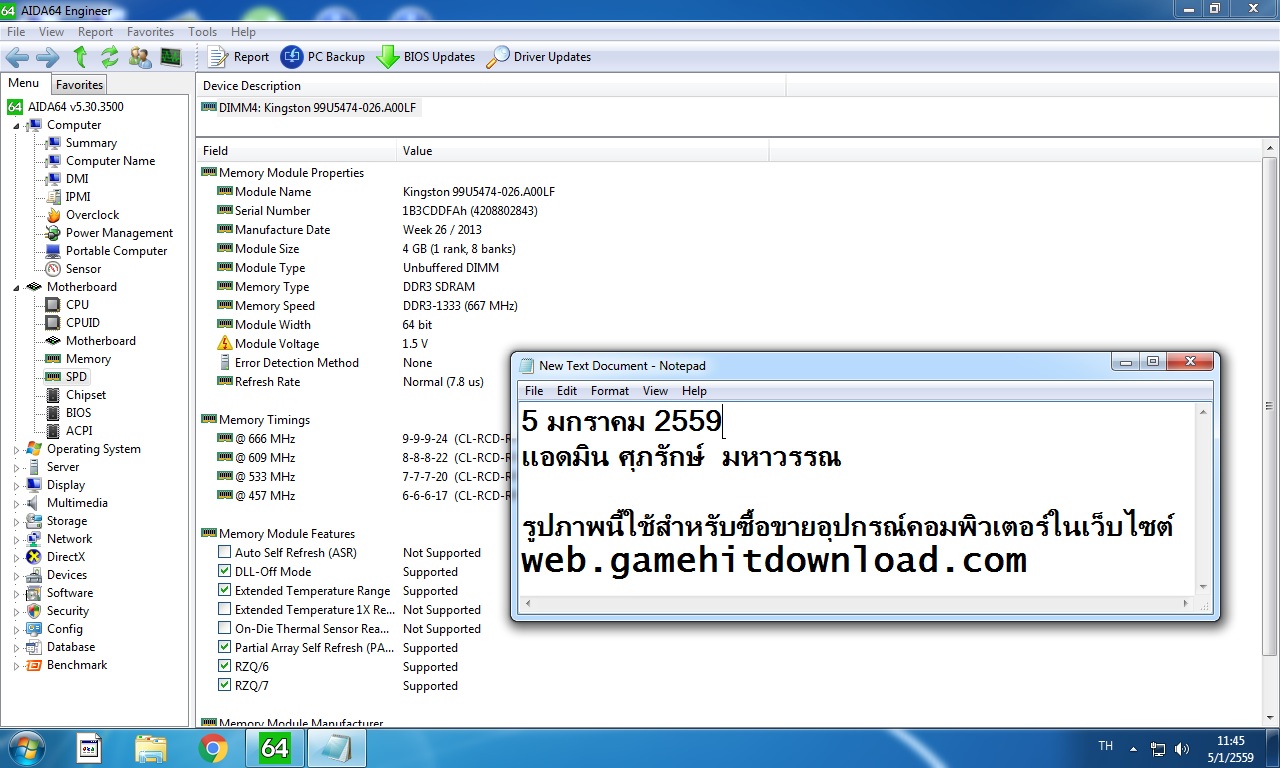Screen dimensions: 1280x768
Task: Open Windows Explorer from the taskbar
Action: tap(151, 748)
